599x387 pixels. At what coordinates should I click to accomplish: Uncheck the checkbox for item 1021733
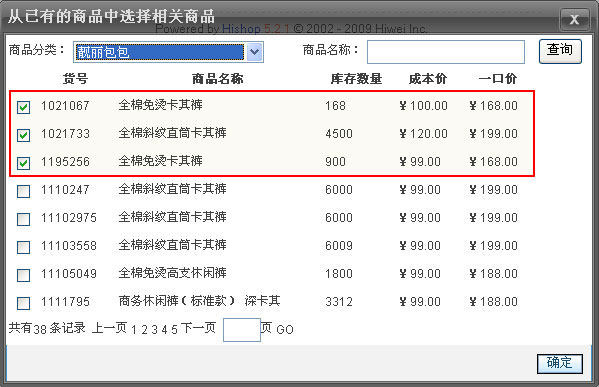23,135
